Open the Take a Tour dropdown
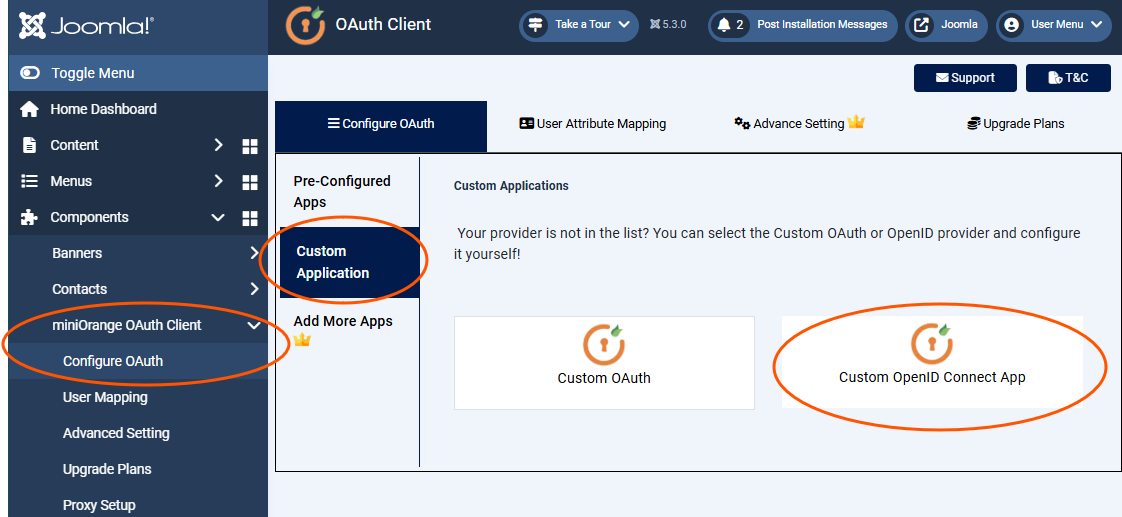This screenshot has height=517, width=1122. (x=579, y=25)
